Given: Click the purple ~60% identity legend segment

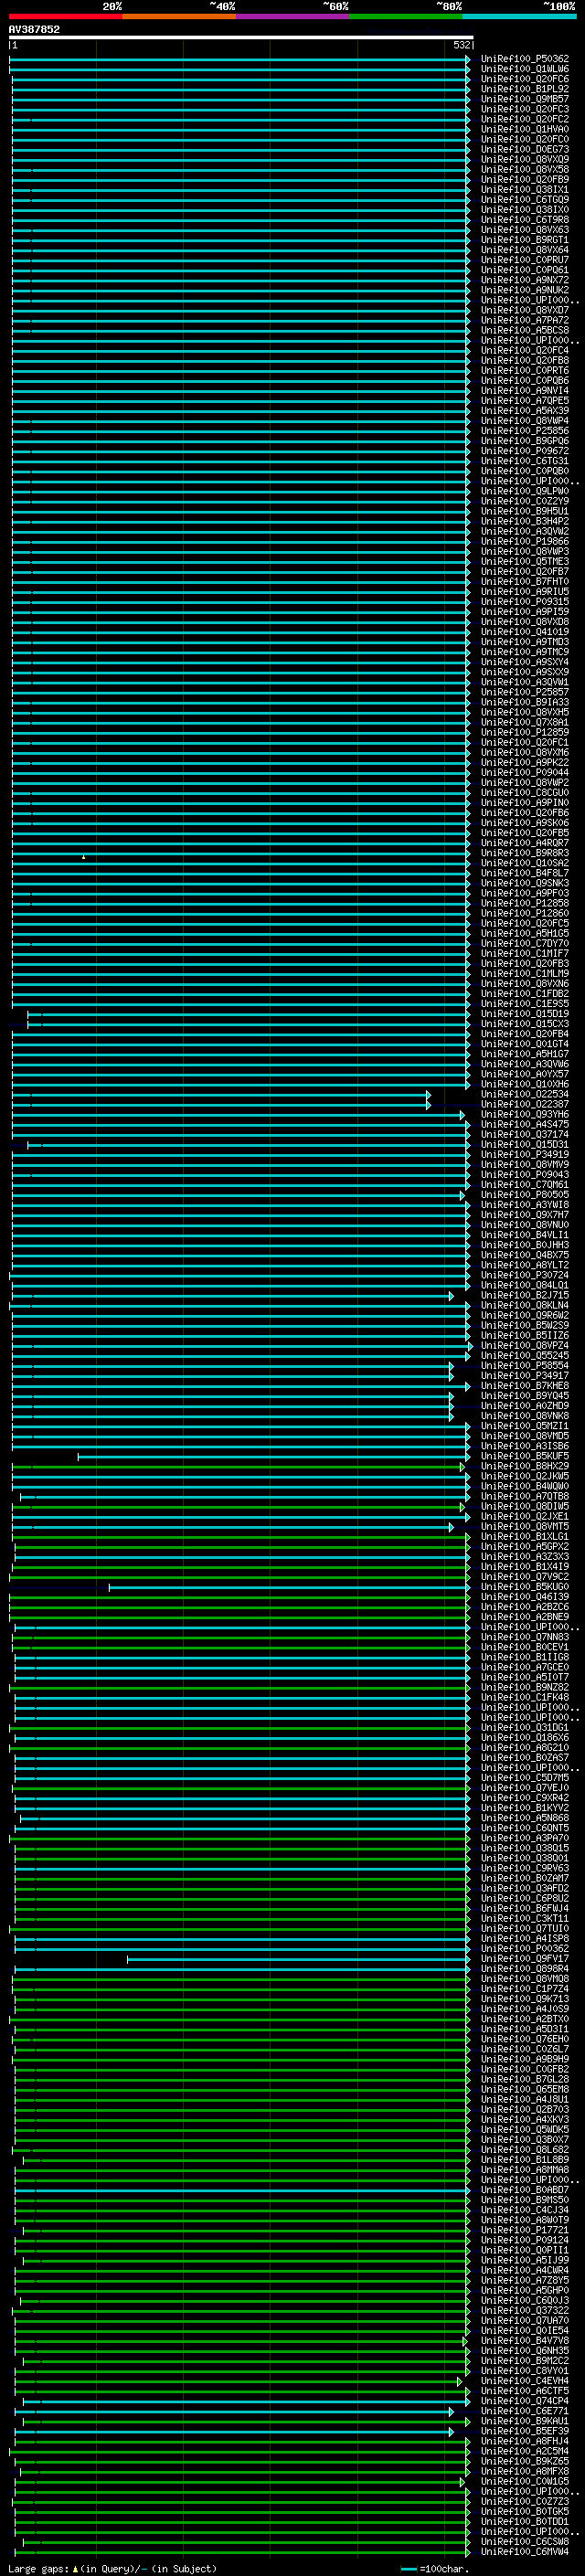Looking at the screenshot, I should pos(293,16).
